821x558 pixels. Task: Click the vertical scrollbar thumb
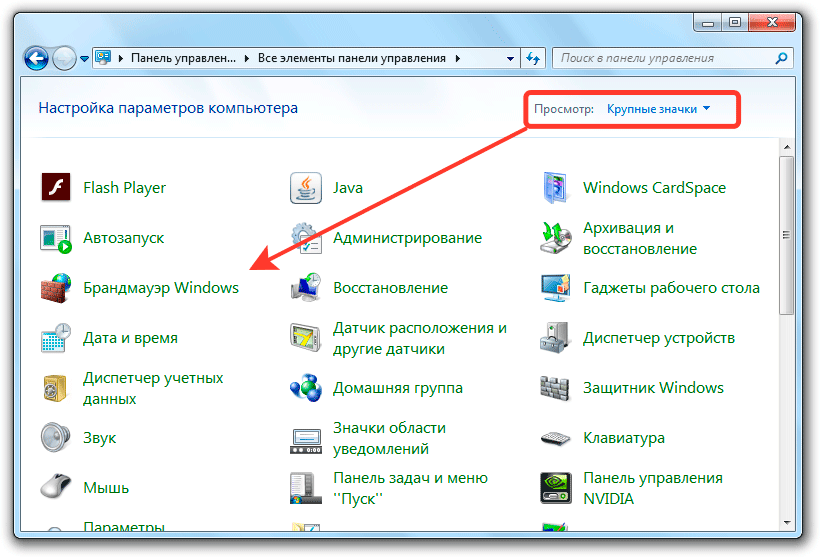[786, 236]
